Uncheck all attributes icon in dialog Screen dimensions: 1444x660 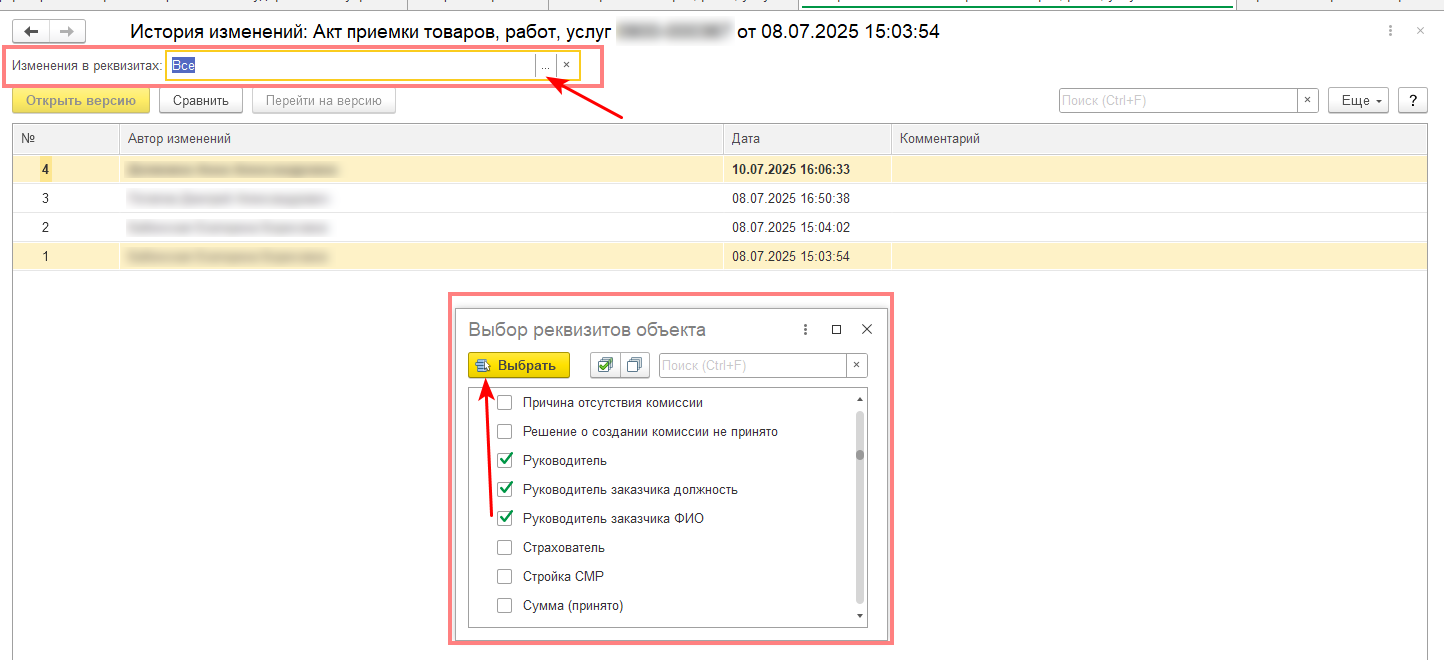[635, 365]
